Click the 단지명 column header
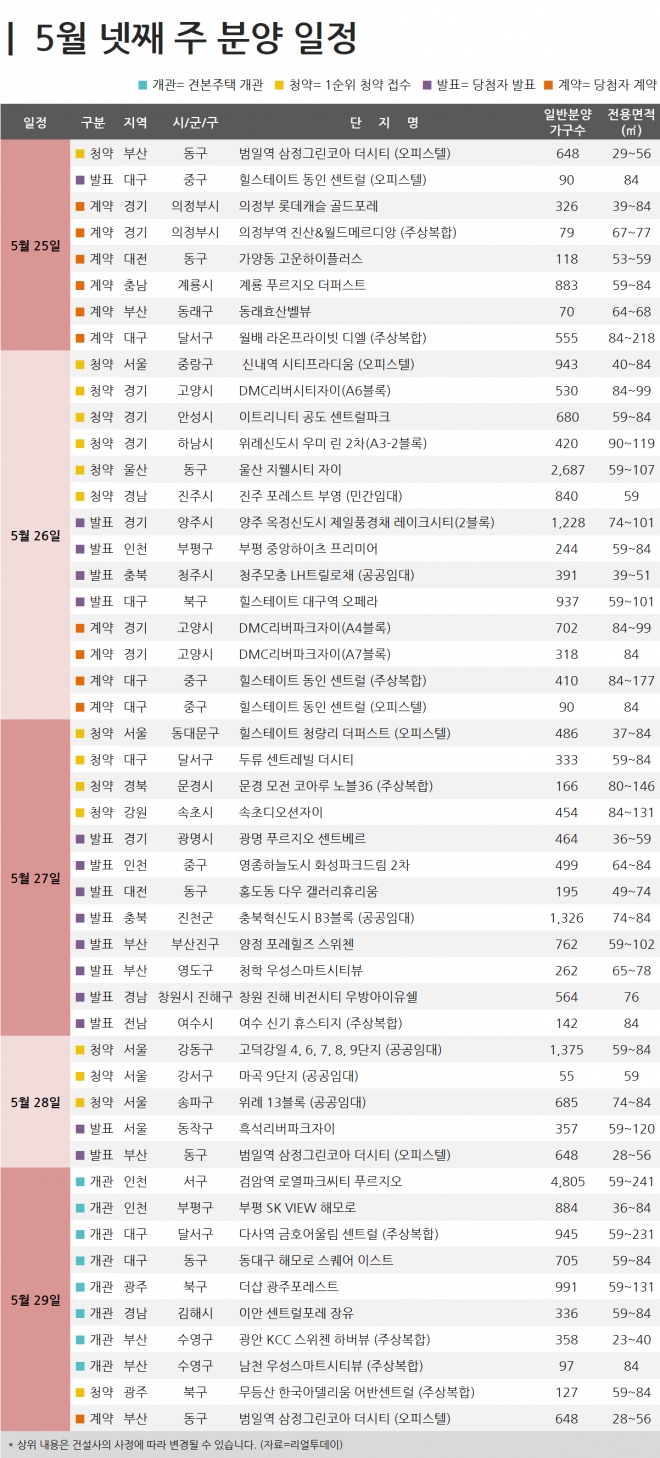Screen dimensions: 660x1458 point(384,122)
